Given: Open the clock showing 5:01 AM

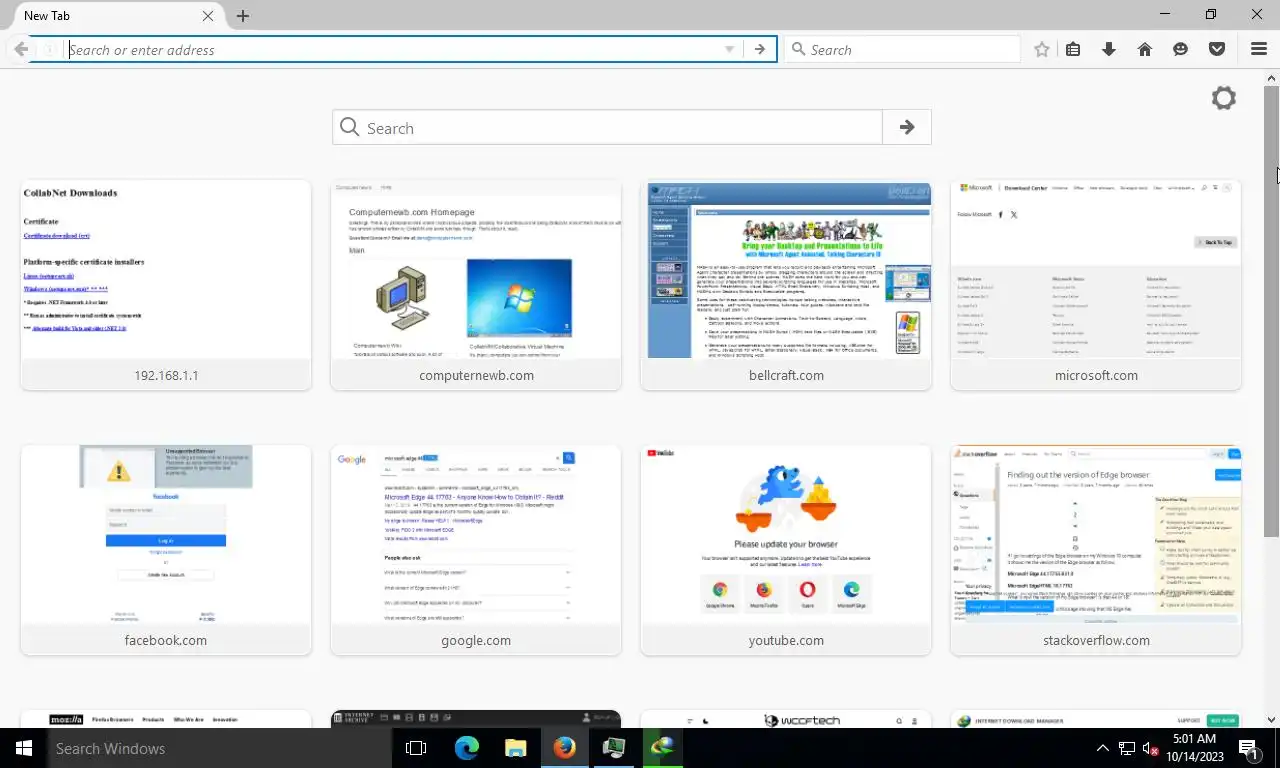Looking at the screenshot, I should click(x=1194, y=748).
